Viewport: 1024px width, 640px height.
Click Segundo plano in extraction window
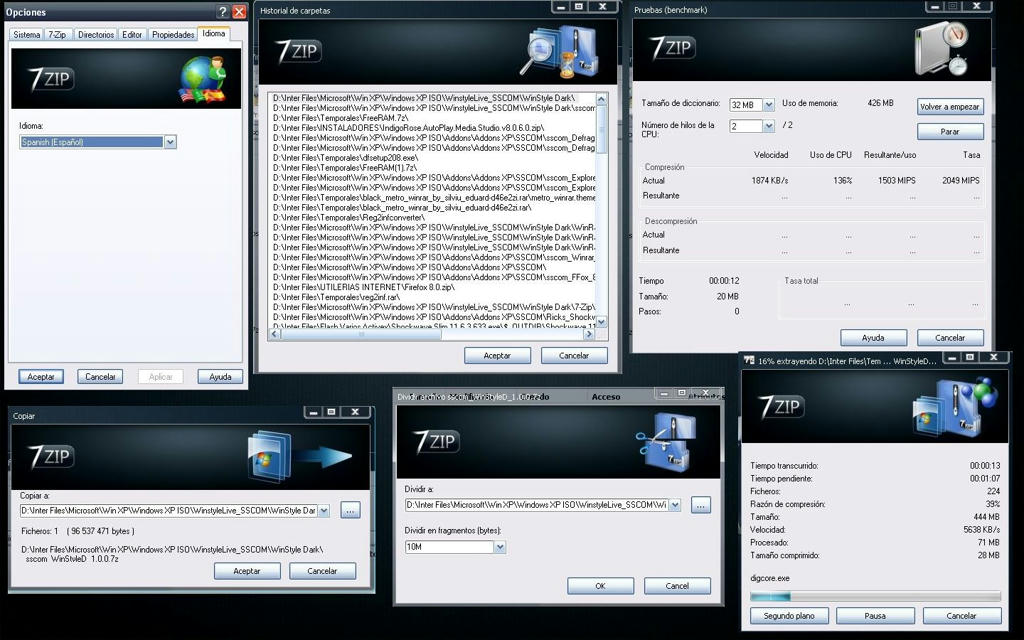[x=789, y=615]
